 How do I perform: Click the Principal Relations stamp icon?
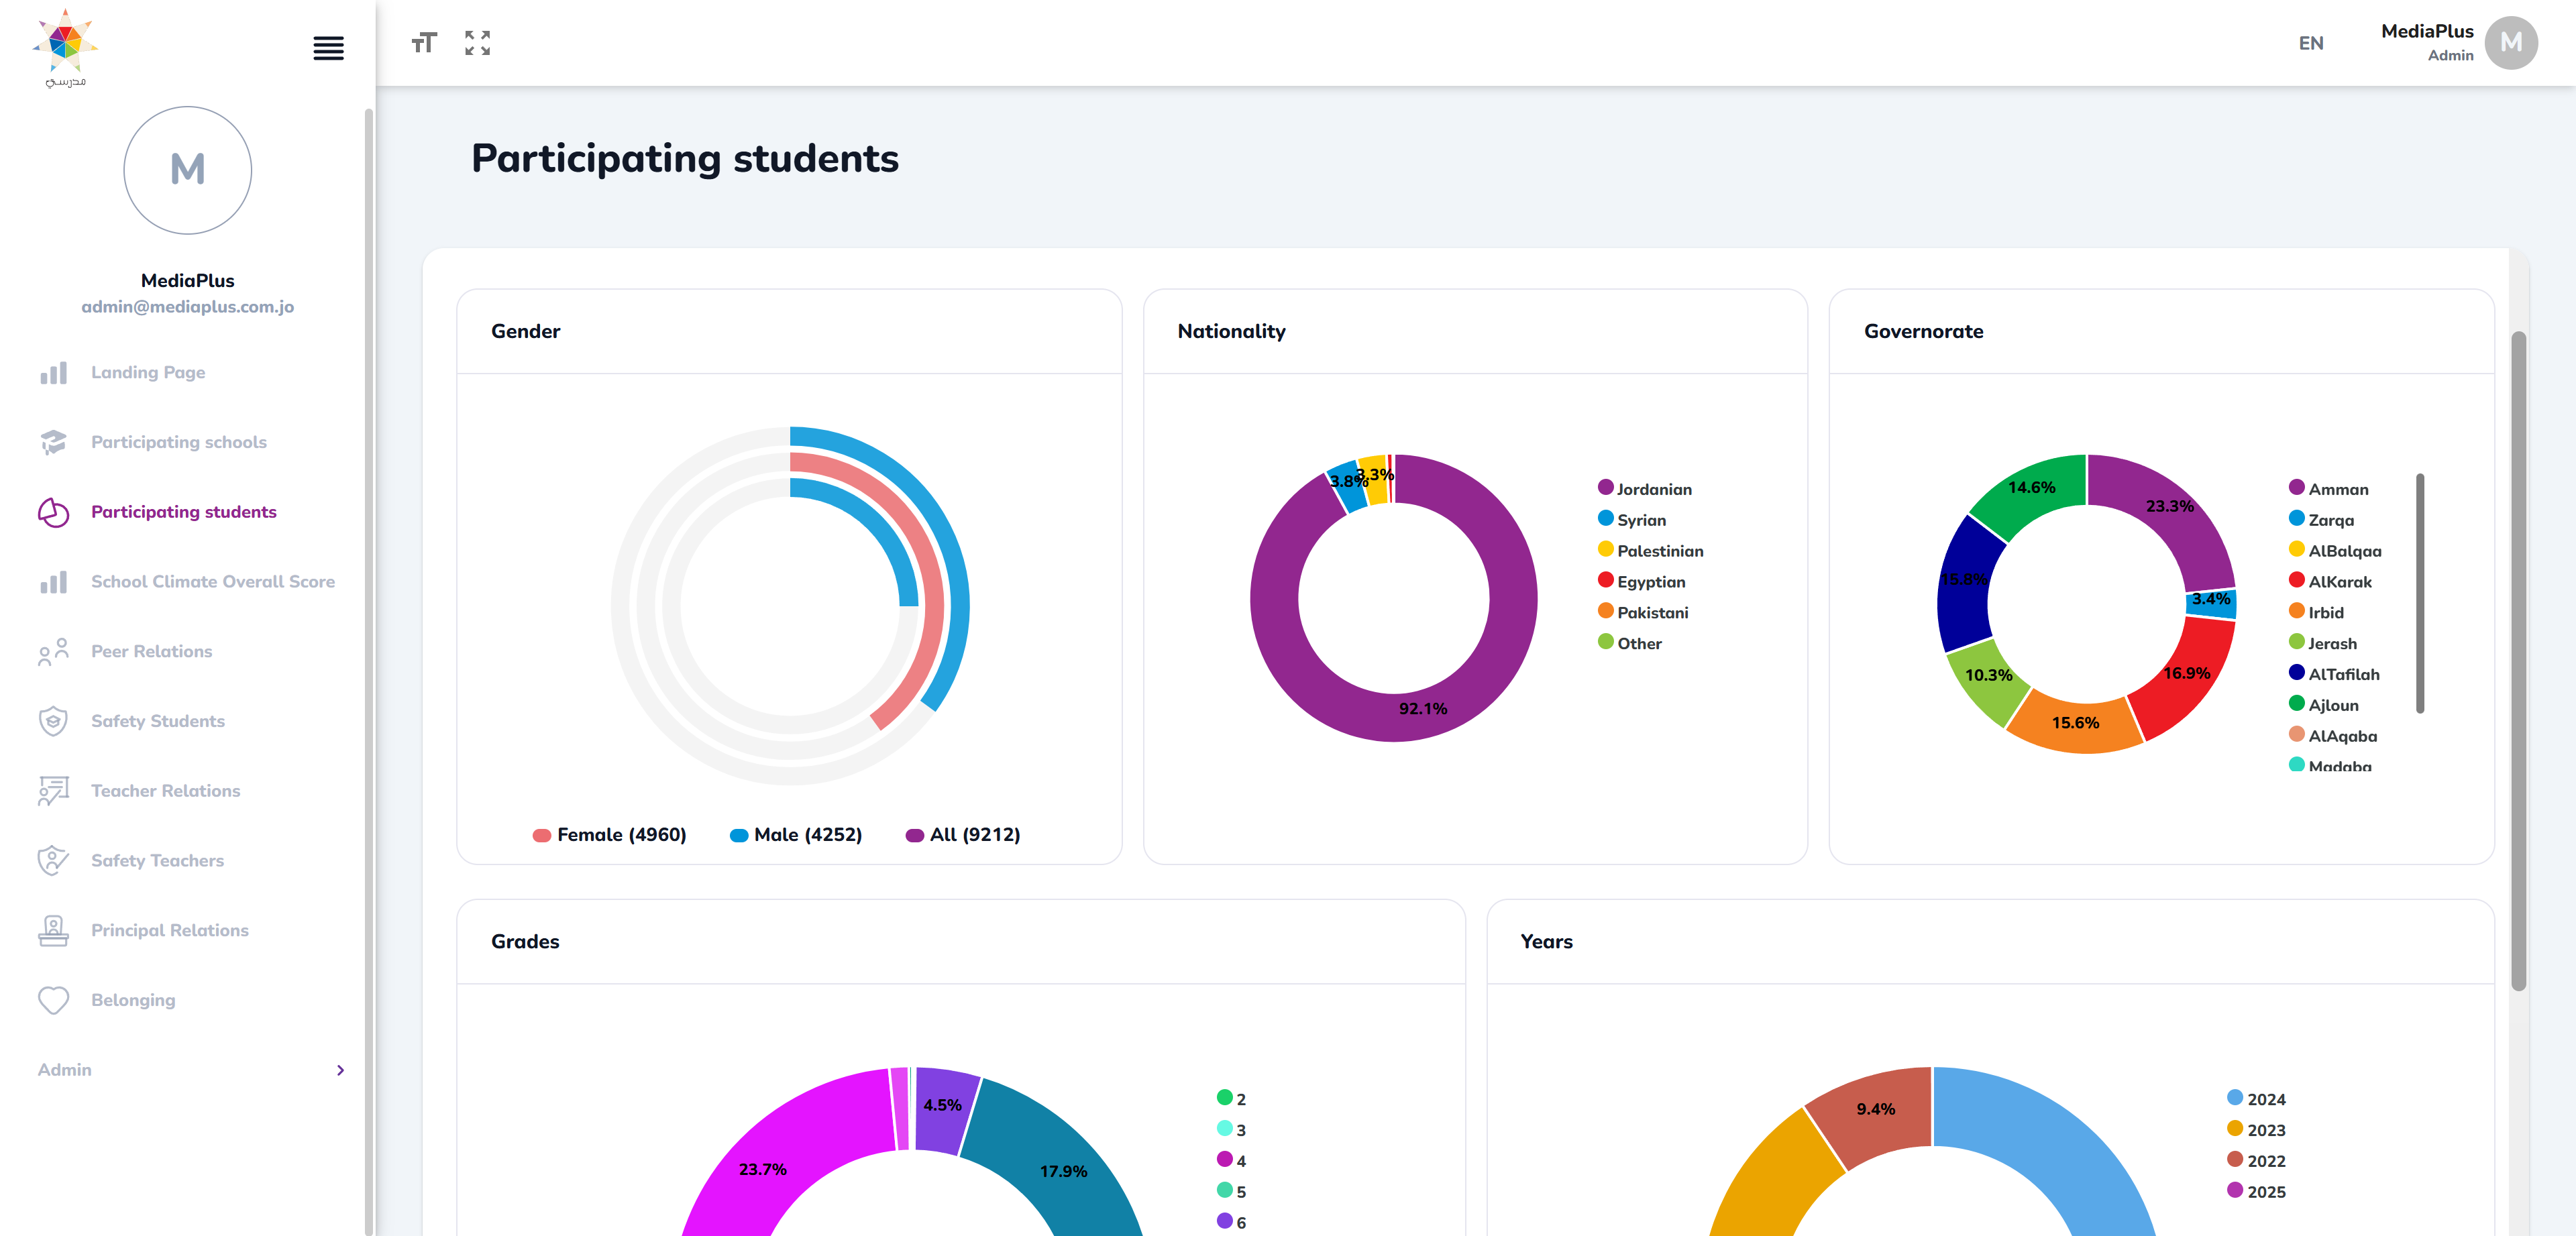54,931
